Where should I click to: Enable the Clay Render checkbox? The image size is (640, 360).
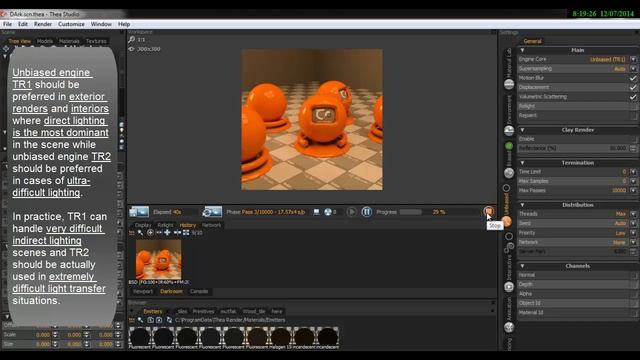633,139
